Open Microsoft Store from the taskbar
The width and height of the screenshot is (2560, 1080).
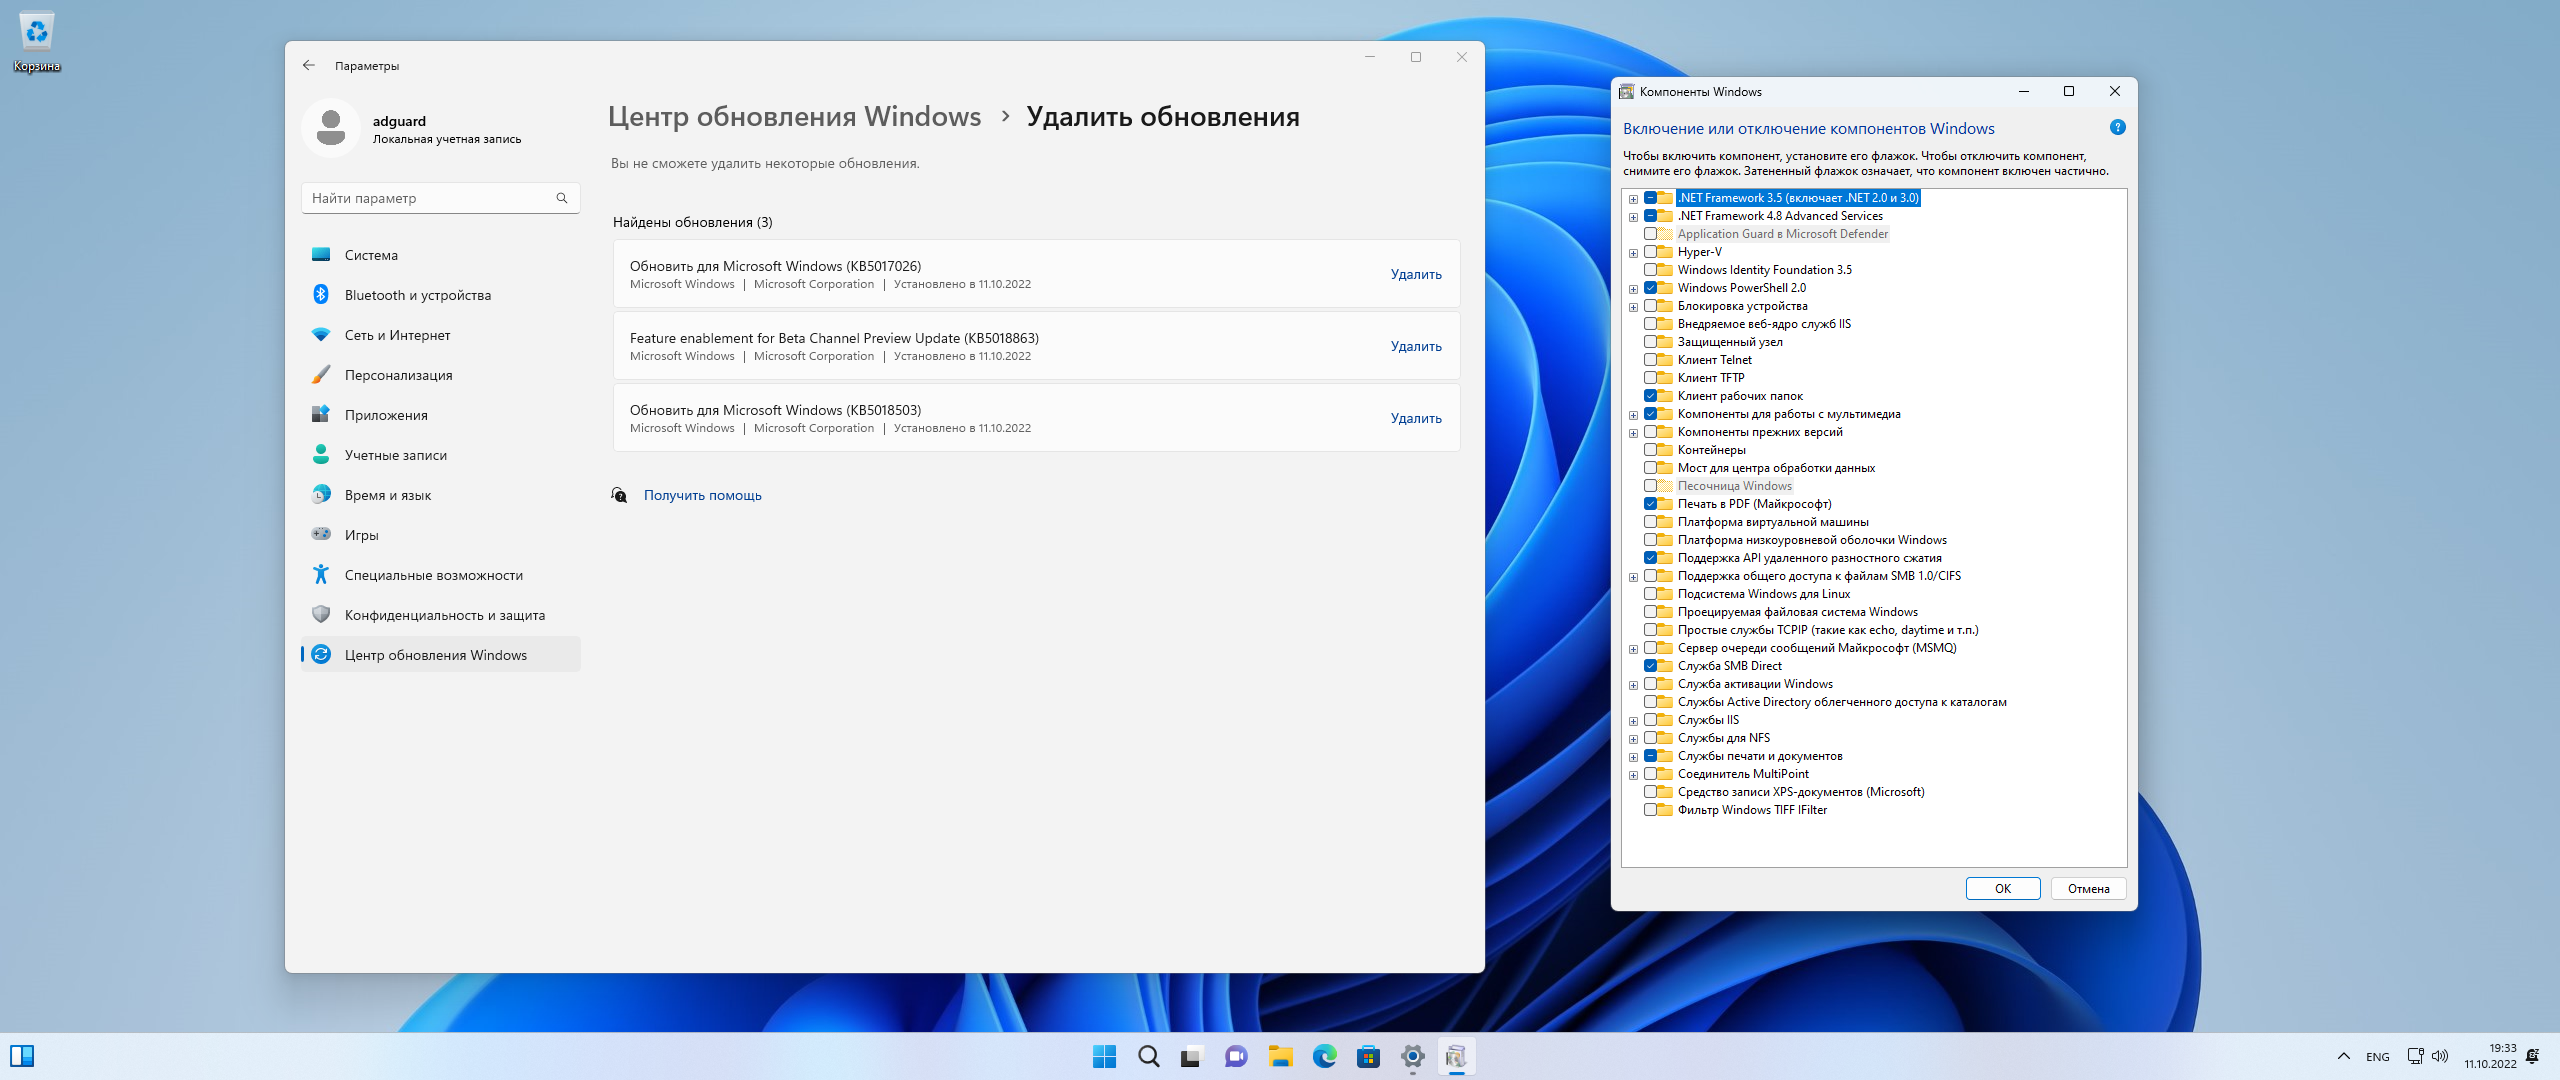tap(1368, 1057)
